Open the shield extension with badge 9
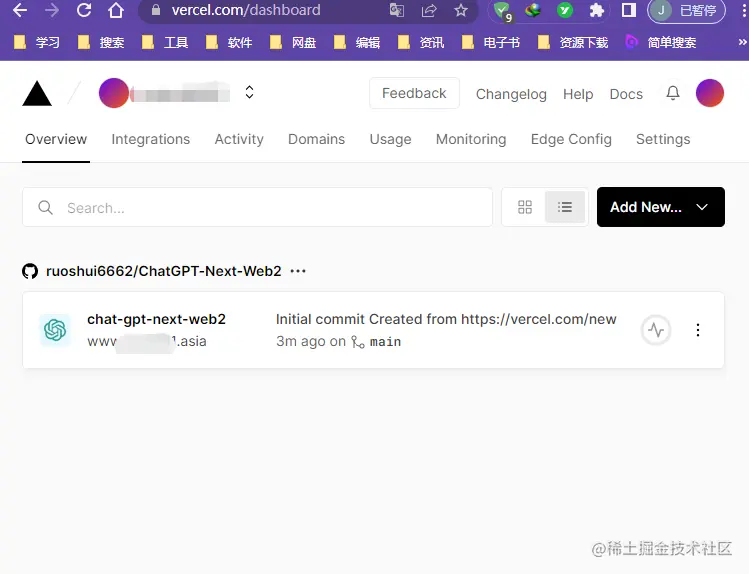Screen dimensions: 749x574 pos(503,11)
